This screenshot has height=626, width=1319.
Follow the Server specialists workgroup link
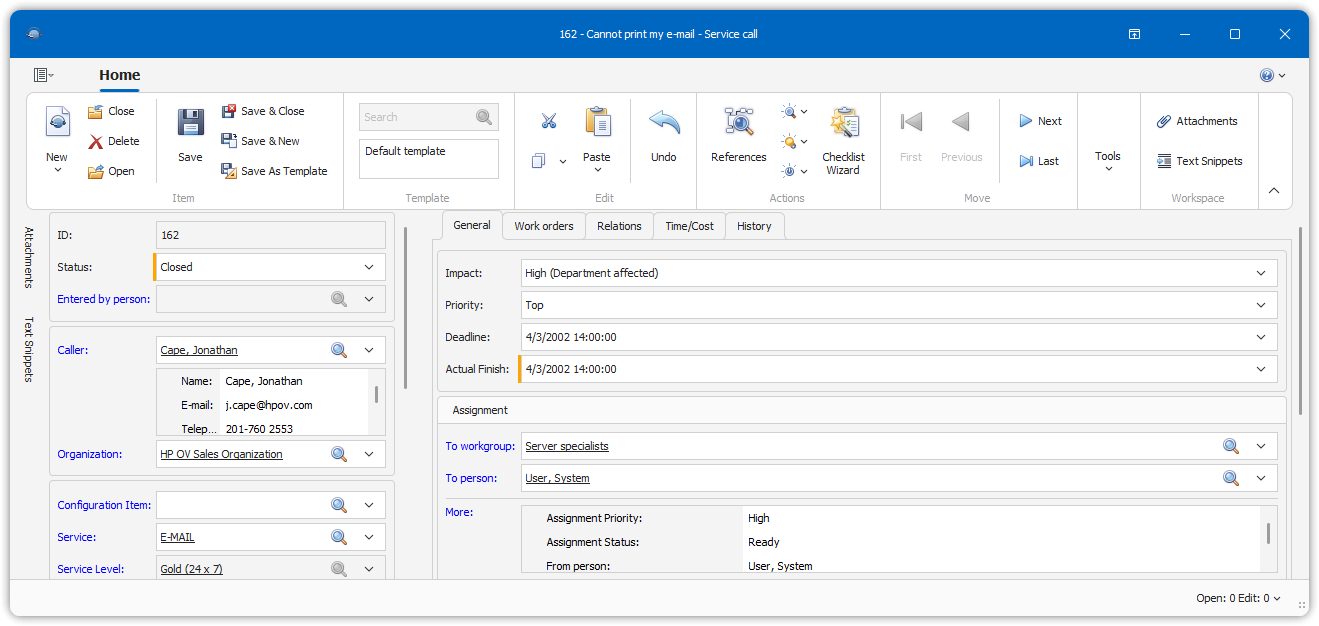567,446
